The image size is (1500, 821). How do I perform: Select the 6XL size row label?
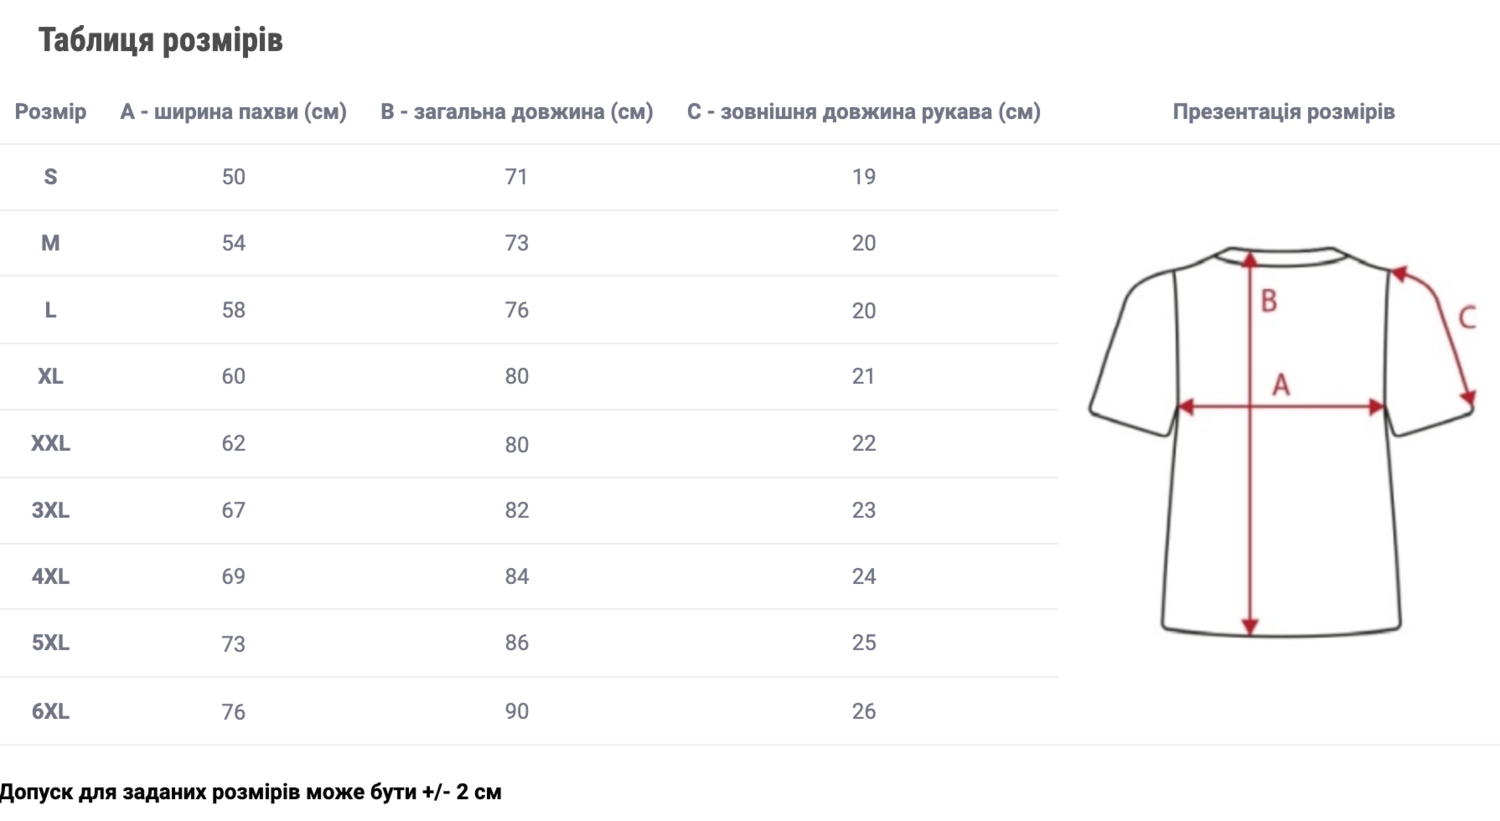[x=50, y=711]
